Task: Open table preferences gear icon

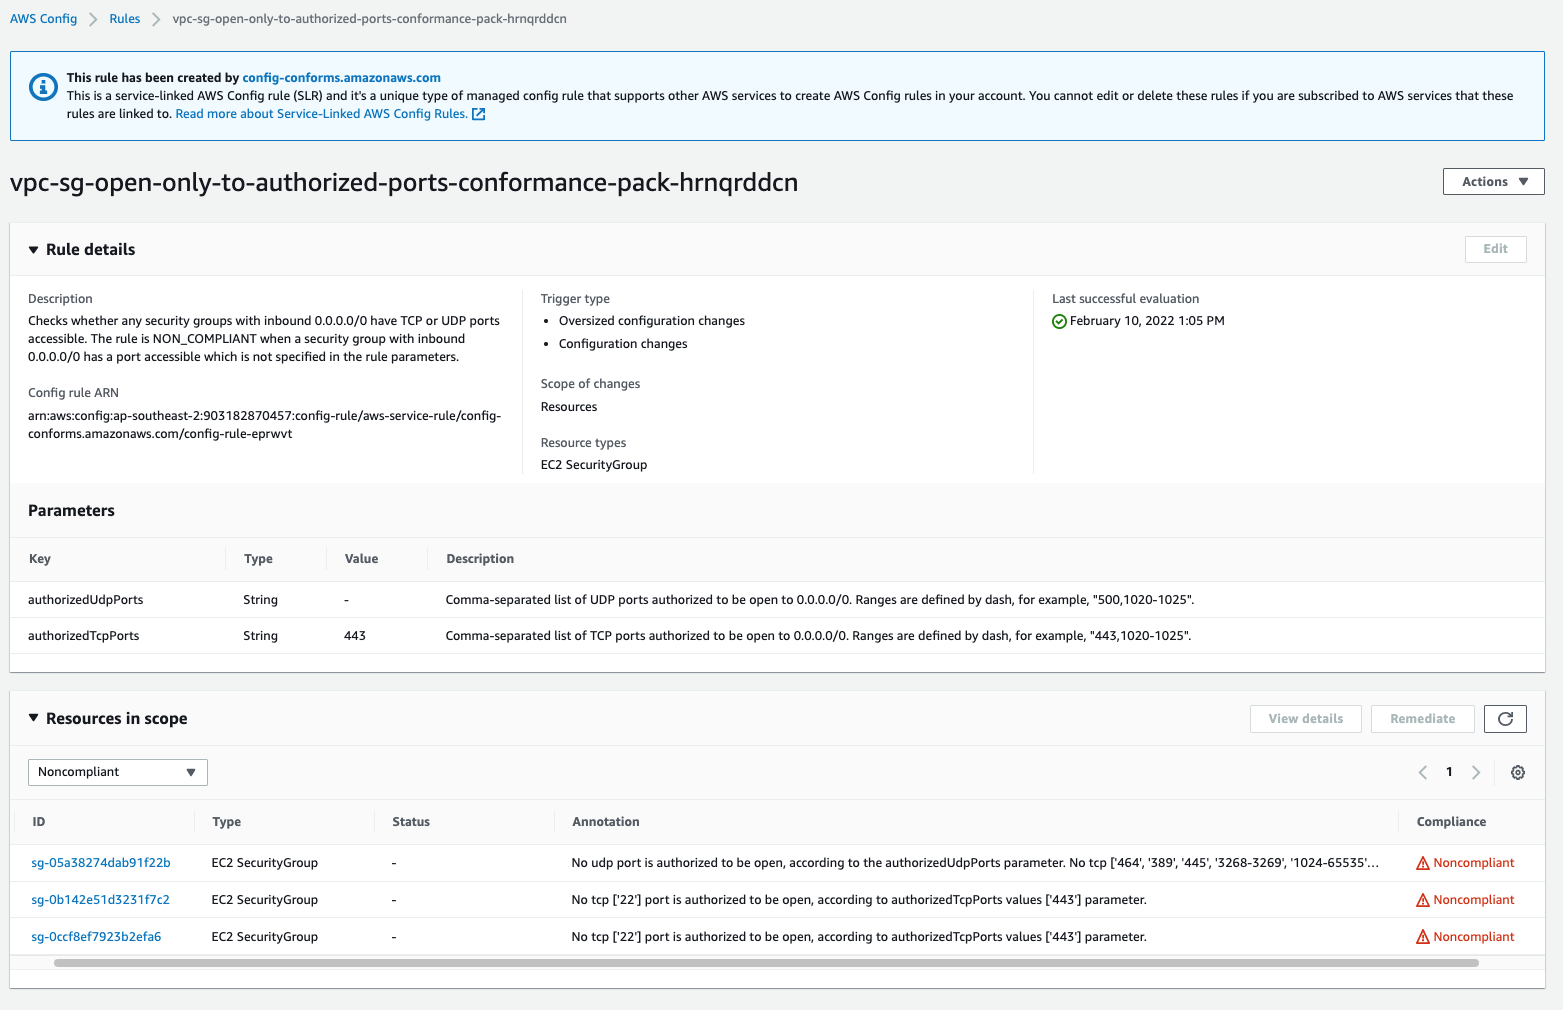Action: tap(1518, 773)
